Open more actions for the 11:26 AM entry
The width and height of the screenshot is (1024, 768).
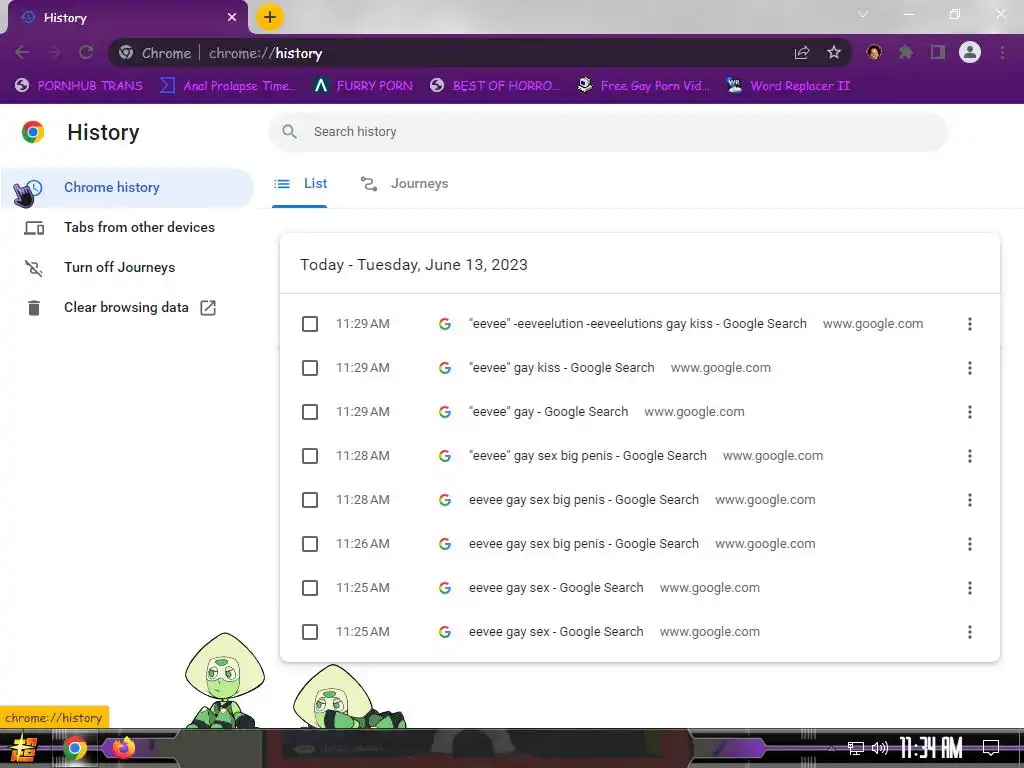tap(970, 544)
